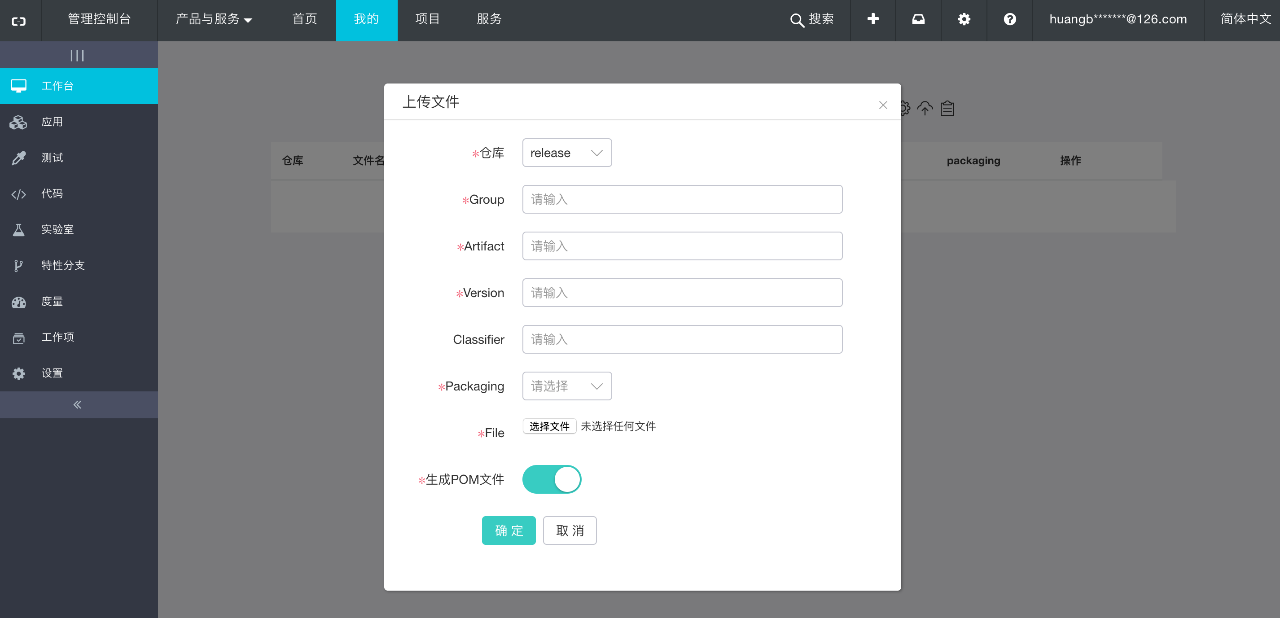Select the 我的 tab
The width and height of the screenshot is (1280, 618).
point(366,19)
